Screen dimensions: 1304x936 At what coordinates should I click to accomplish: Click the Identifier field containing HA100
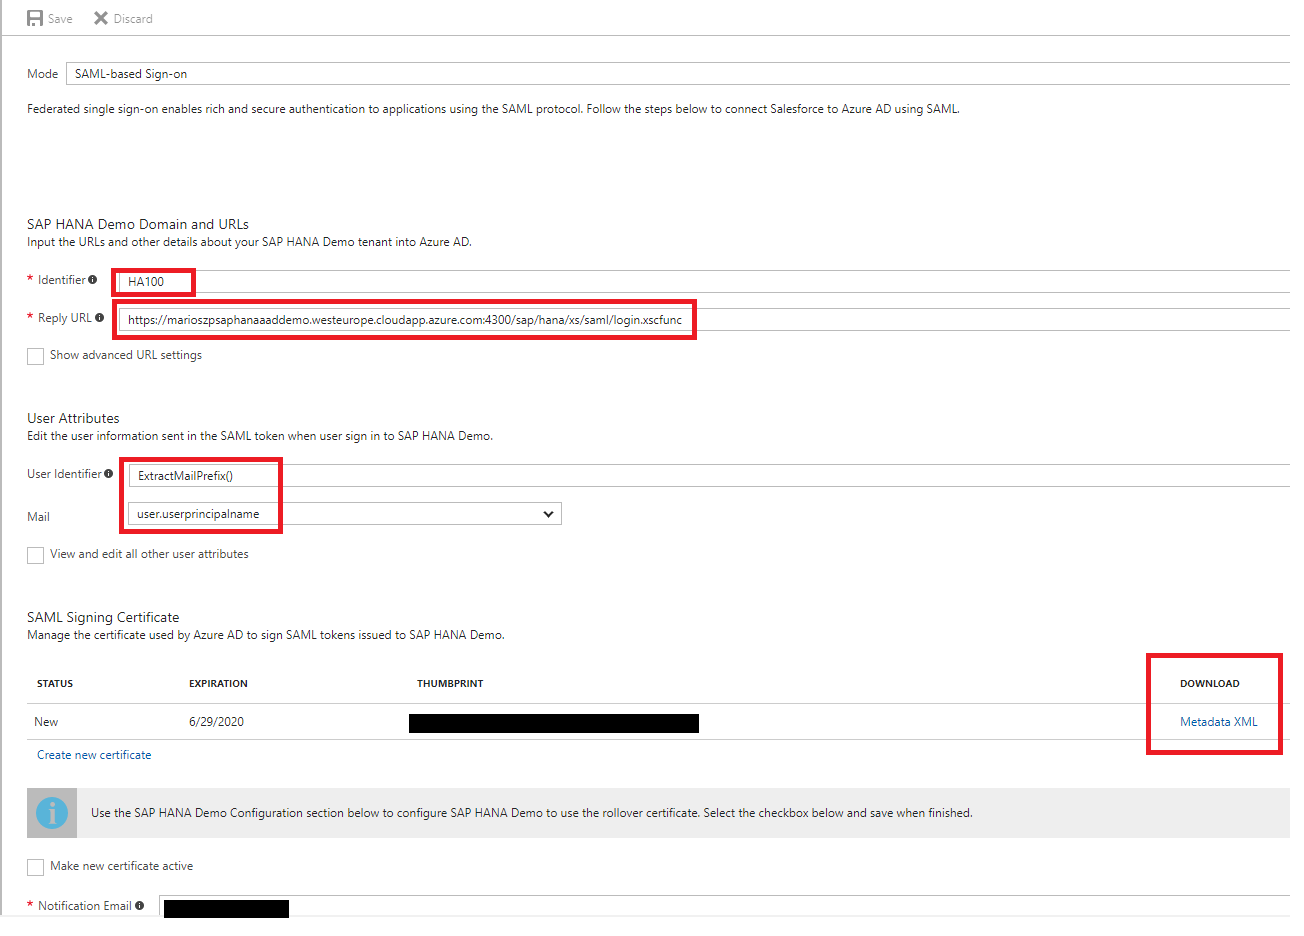tap(704, 282)
